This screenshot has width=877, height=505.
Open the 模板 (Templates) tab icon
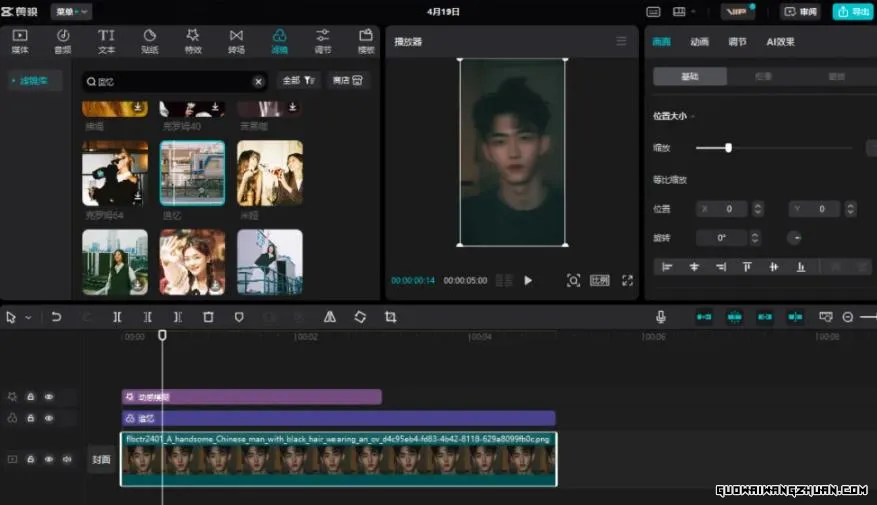coord(366,36)
